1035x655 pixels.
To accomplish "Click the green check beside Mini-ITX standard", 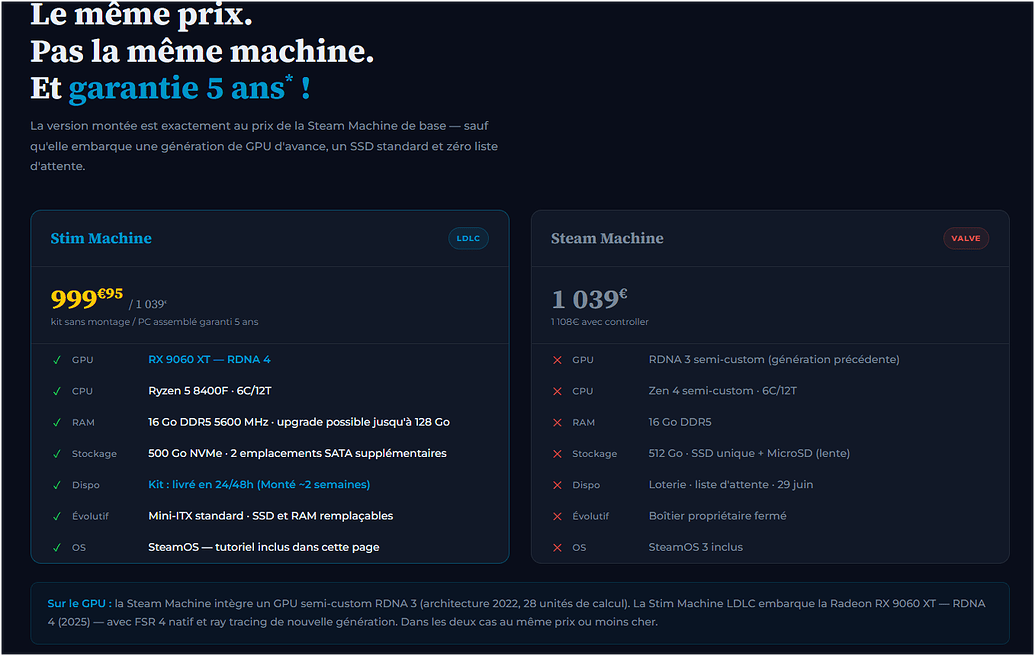I will 57,516.
